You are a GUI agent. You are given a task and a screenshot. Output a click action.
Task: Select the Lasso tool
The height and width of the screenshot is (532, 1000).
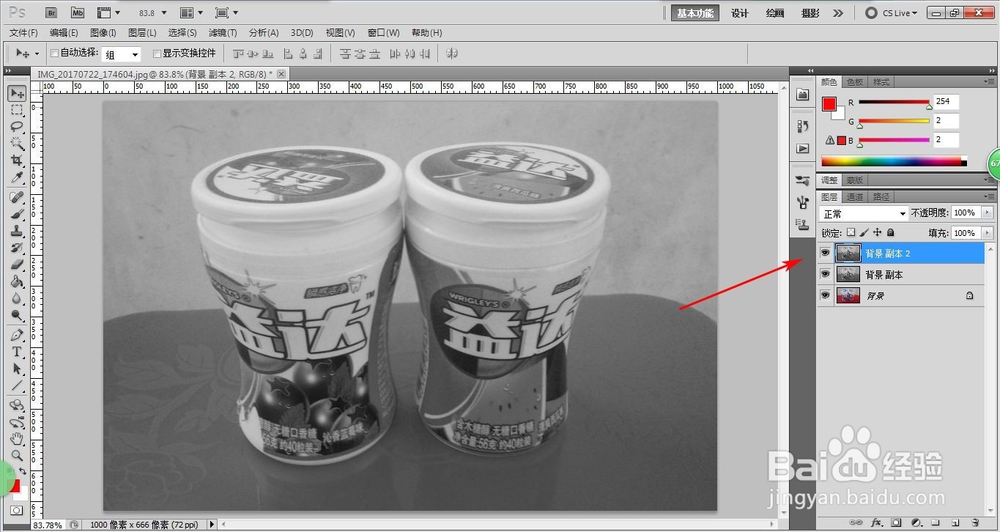tap(17, 126)
